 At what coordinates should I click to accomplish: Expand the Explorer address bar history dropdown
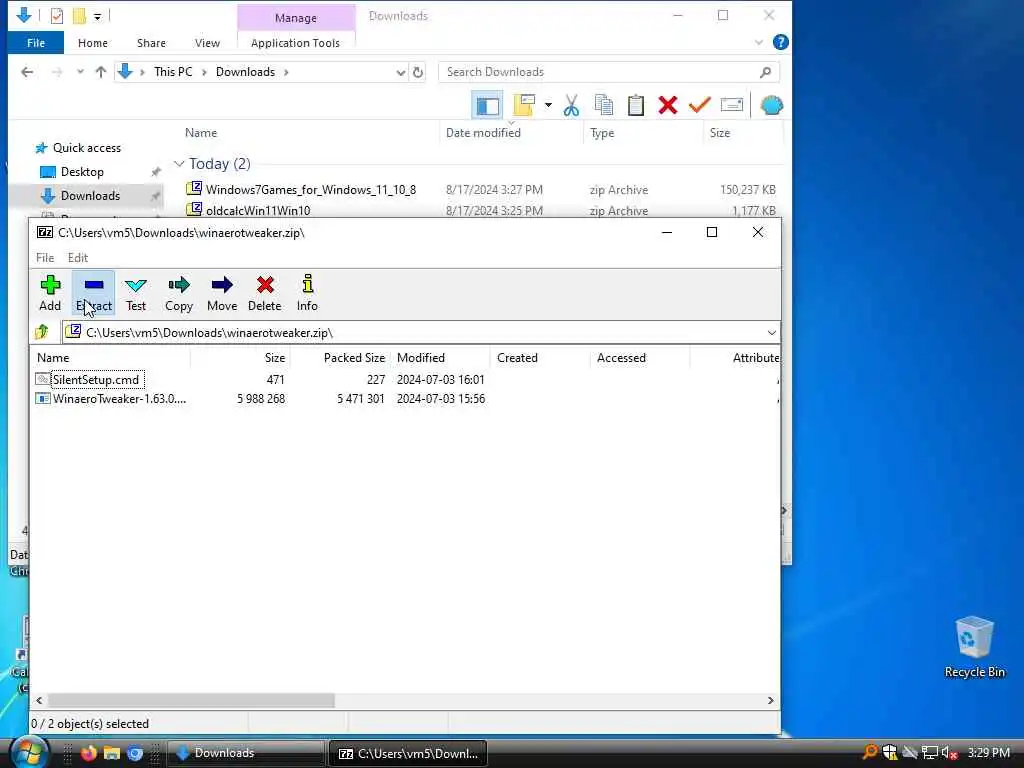(x=400, y=72)
